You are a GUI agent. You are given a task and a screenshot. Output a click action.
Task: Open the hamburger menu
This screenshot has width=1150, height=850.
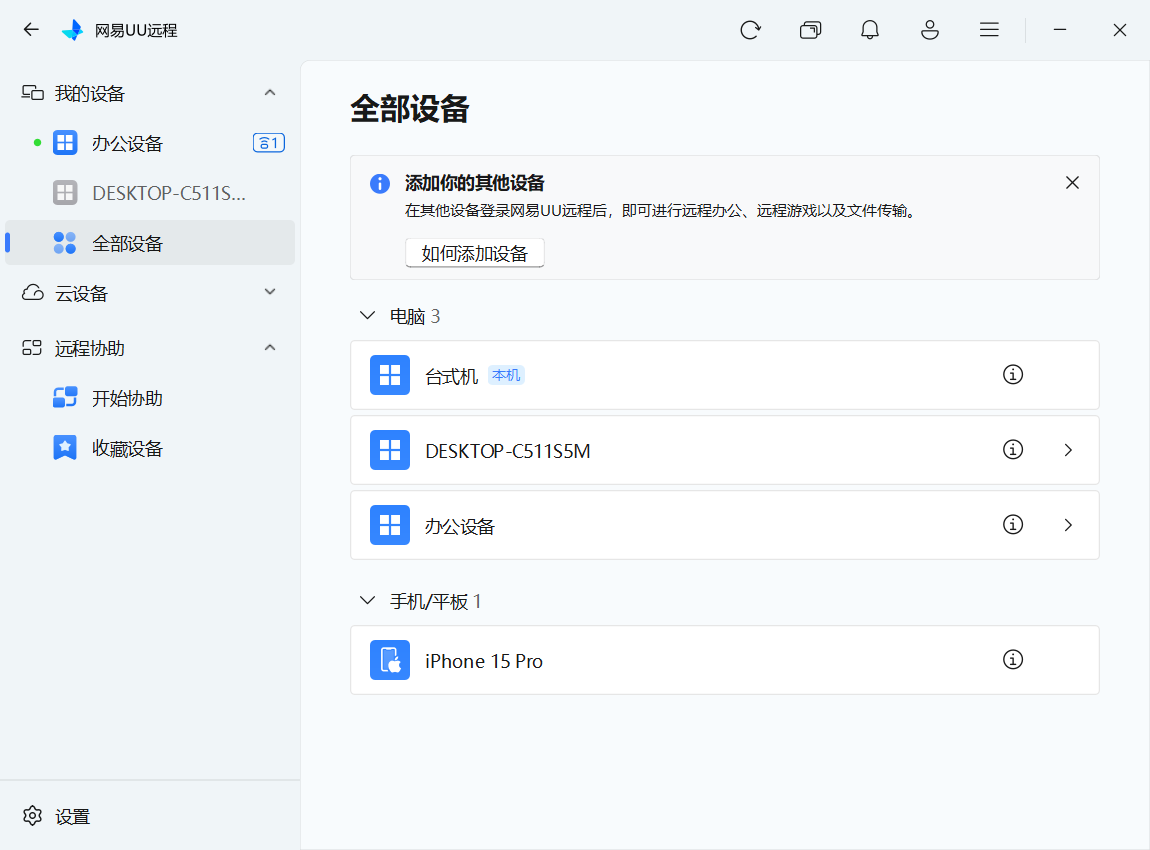[x=989, y=30]
